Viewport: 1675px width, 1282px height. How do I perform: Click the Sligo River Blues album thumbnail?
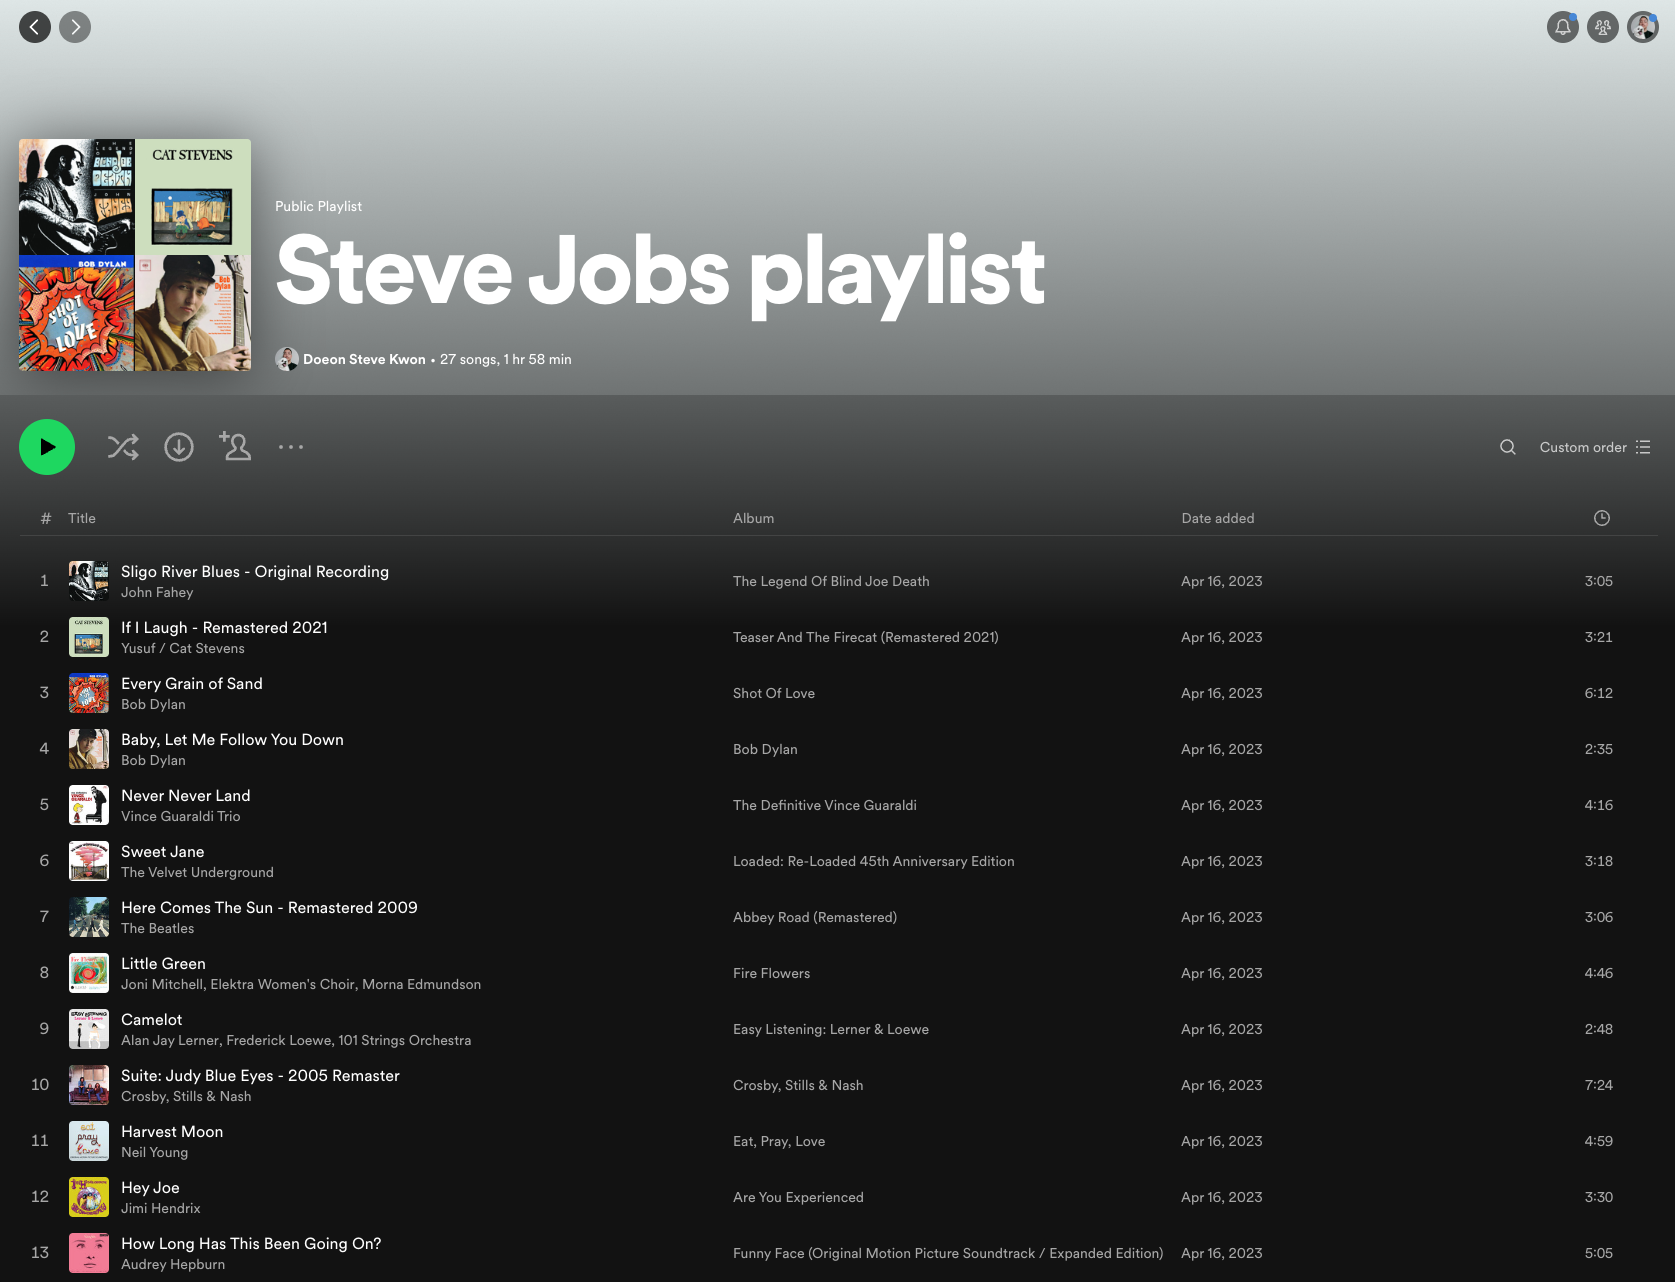click(x=89, y=581)
